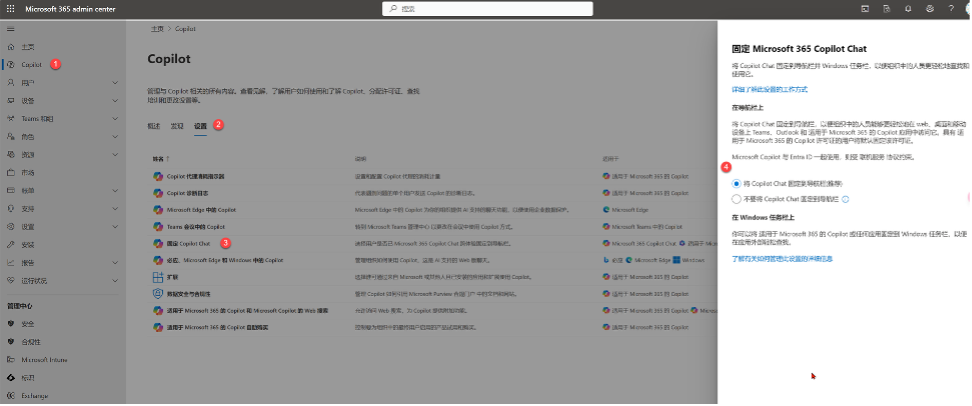Switch to the 概述 overview tab
This screenshot has width=972, height=406.
[x=154, y=126]
